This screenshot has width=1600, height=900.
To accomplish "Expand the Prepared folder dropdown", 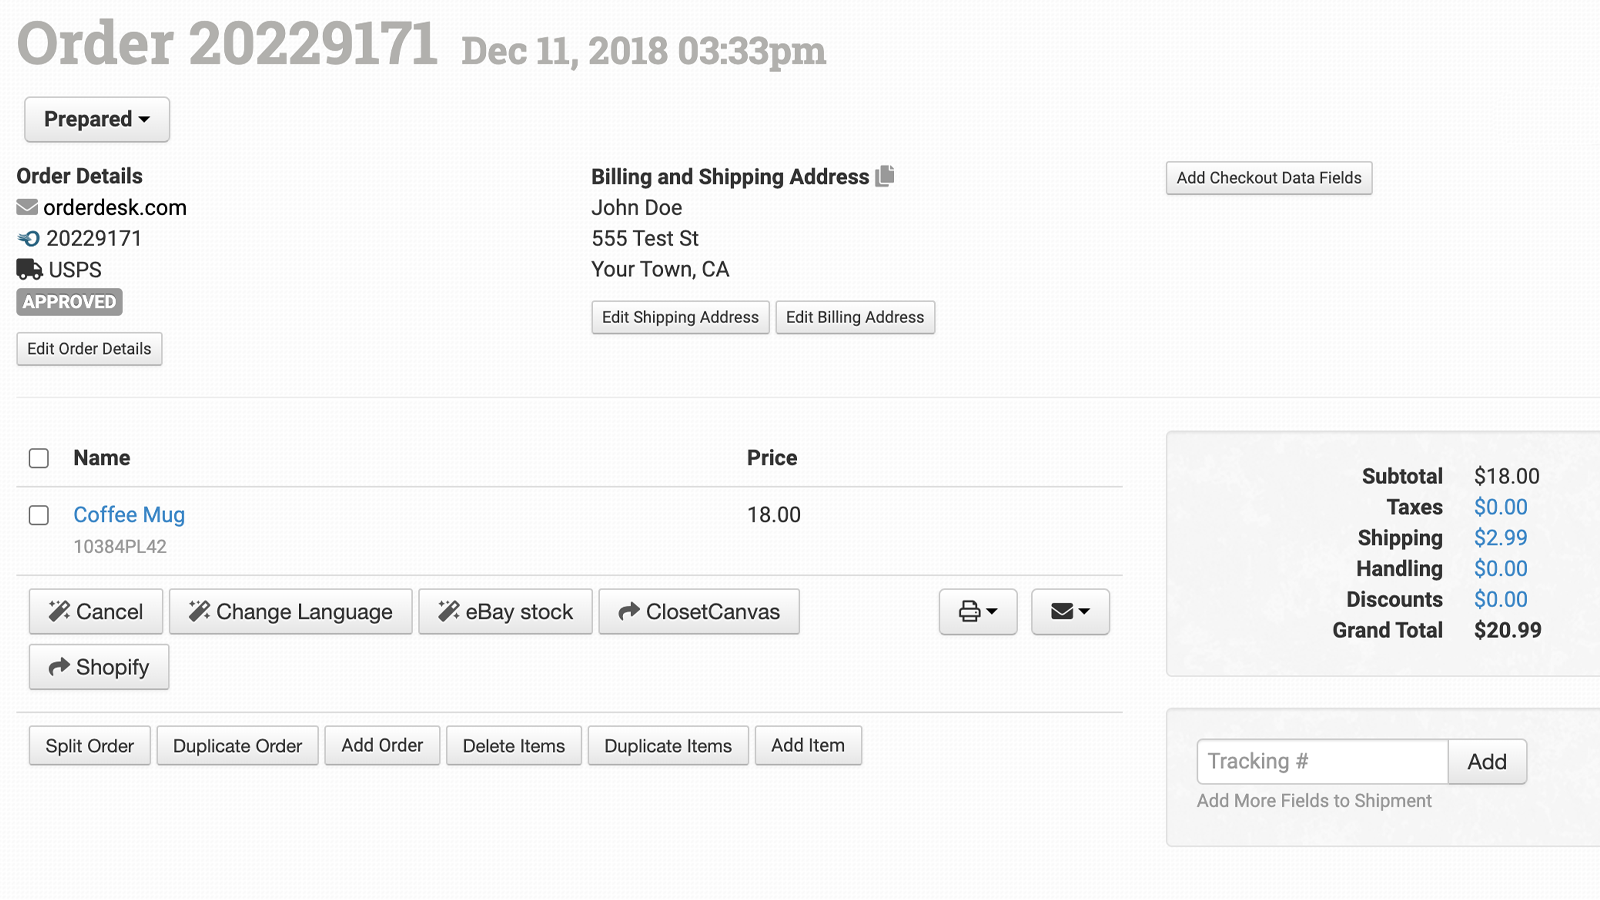I will coord(97,119).
